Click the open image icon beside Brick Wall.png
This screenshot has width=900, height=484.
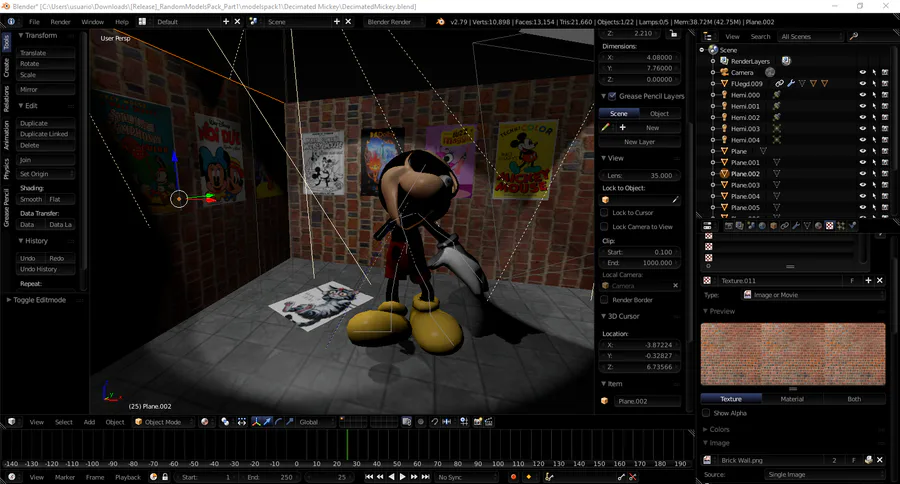coord(868,460)
